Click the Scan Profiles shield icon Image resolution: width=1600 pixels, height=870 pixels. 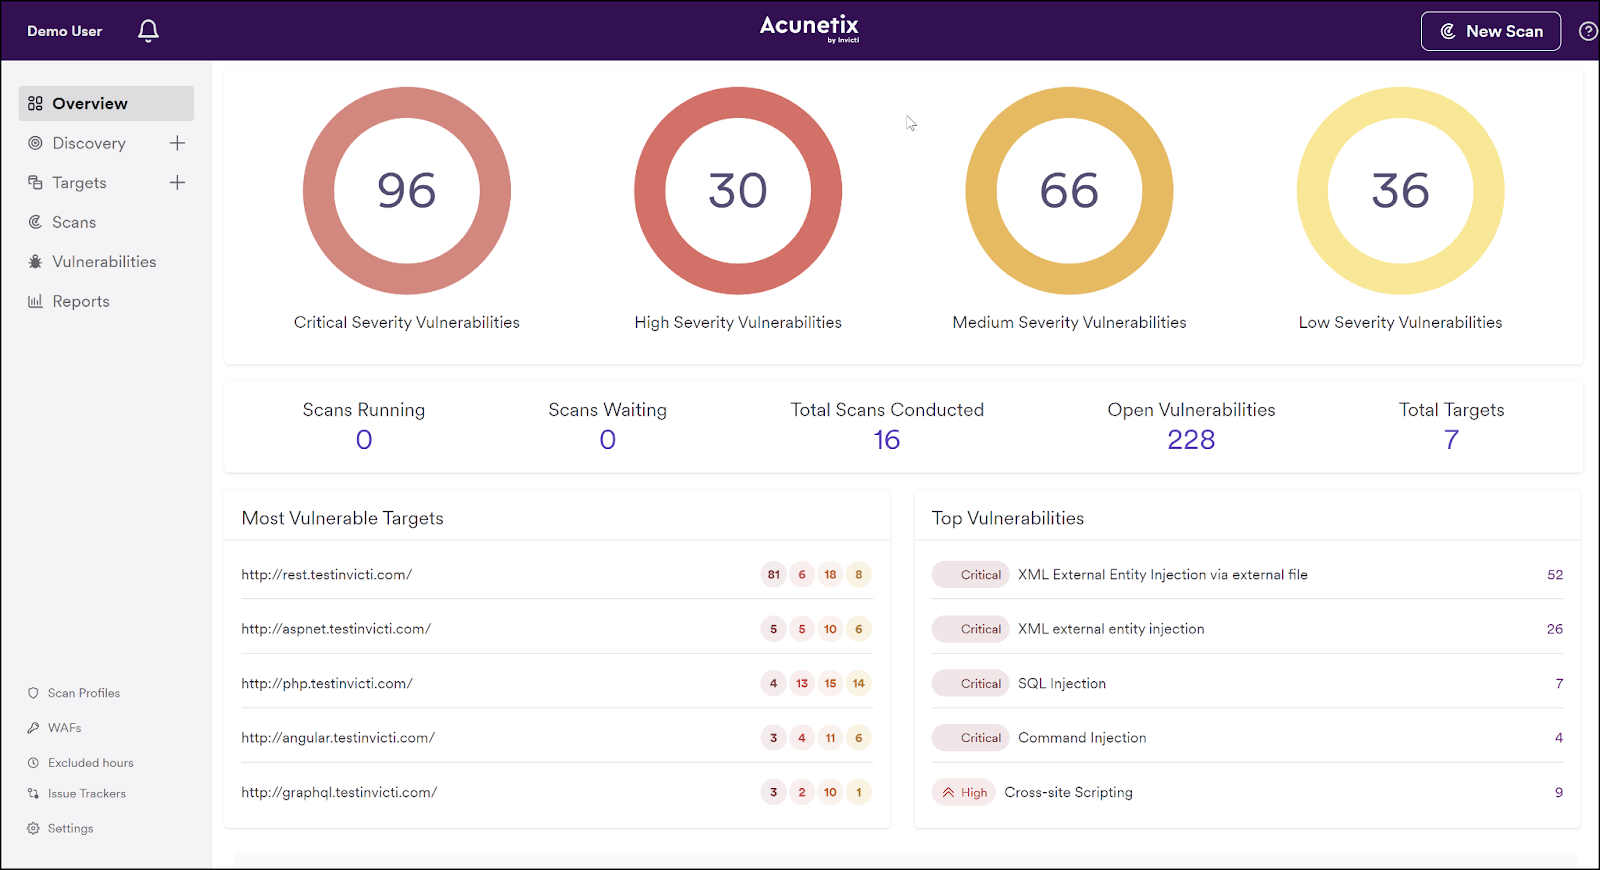(33, 693)
